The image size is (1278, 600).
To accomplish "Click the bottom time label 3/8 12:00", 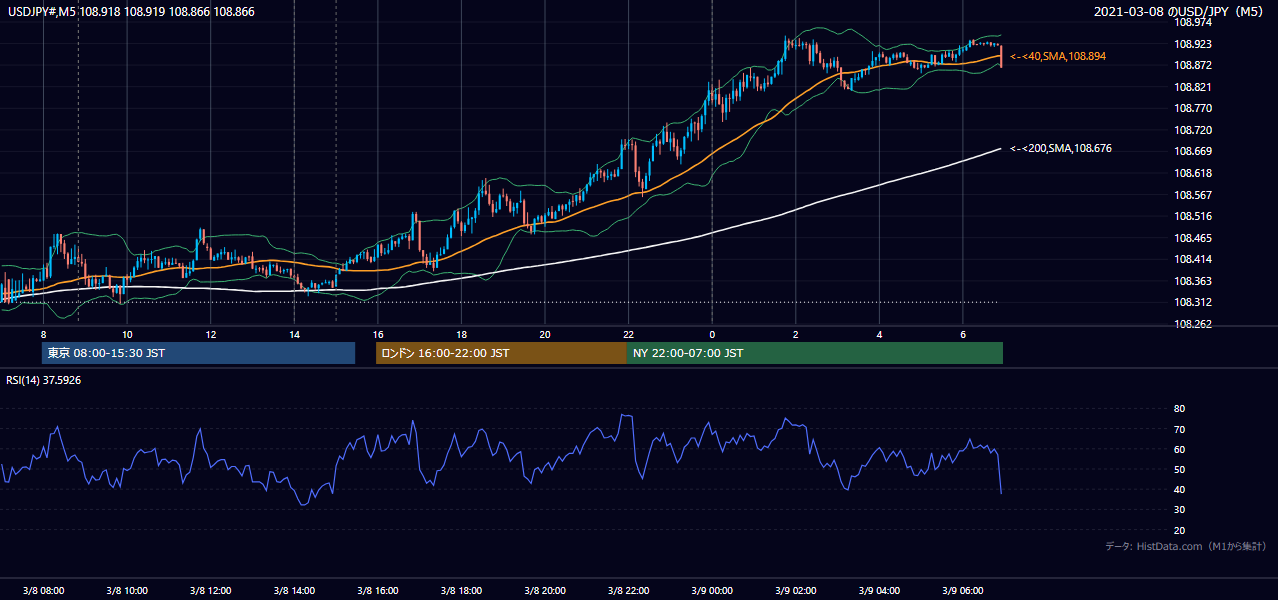I will pos(211,591).
